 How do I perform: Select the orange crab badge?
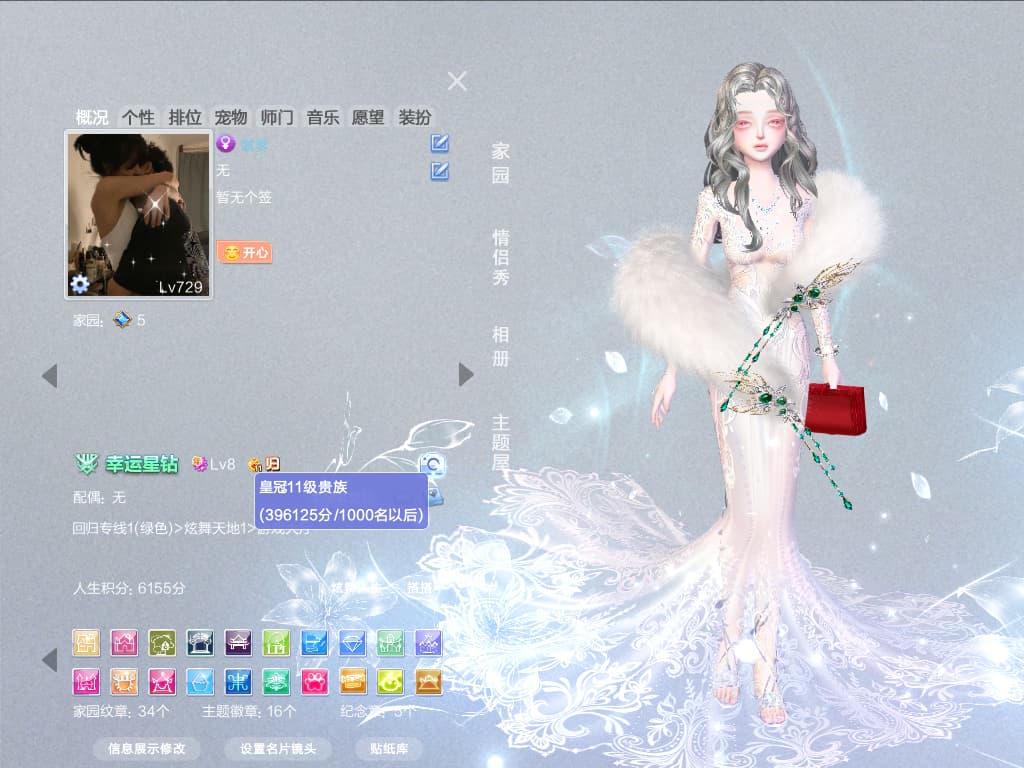click(x=124, y=682)
